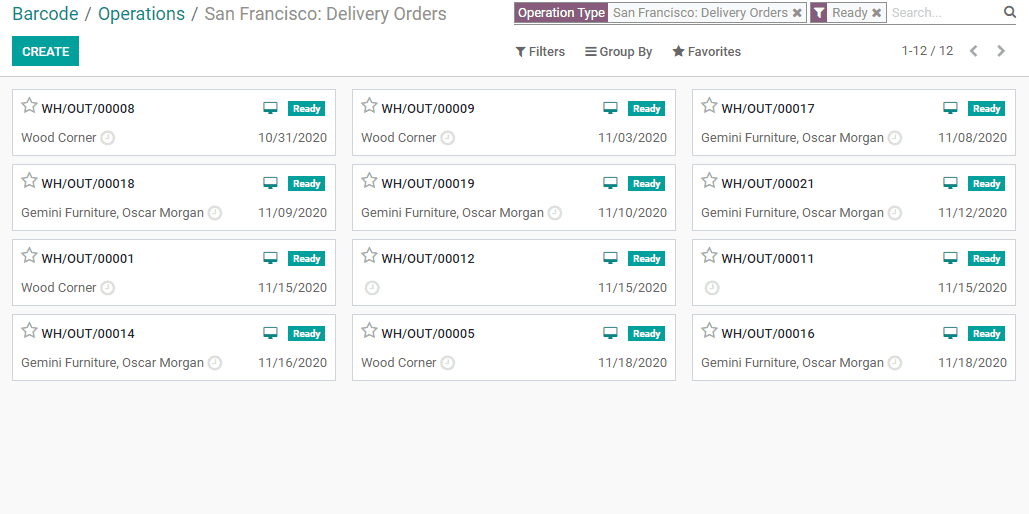Create a new delivery order
This screenshot has height=514, width=1029.
45,51
